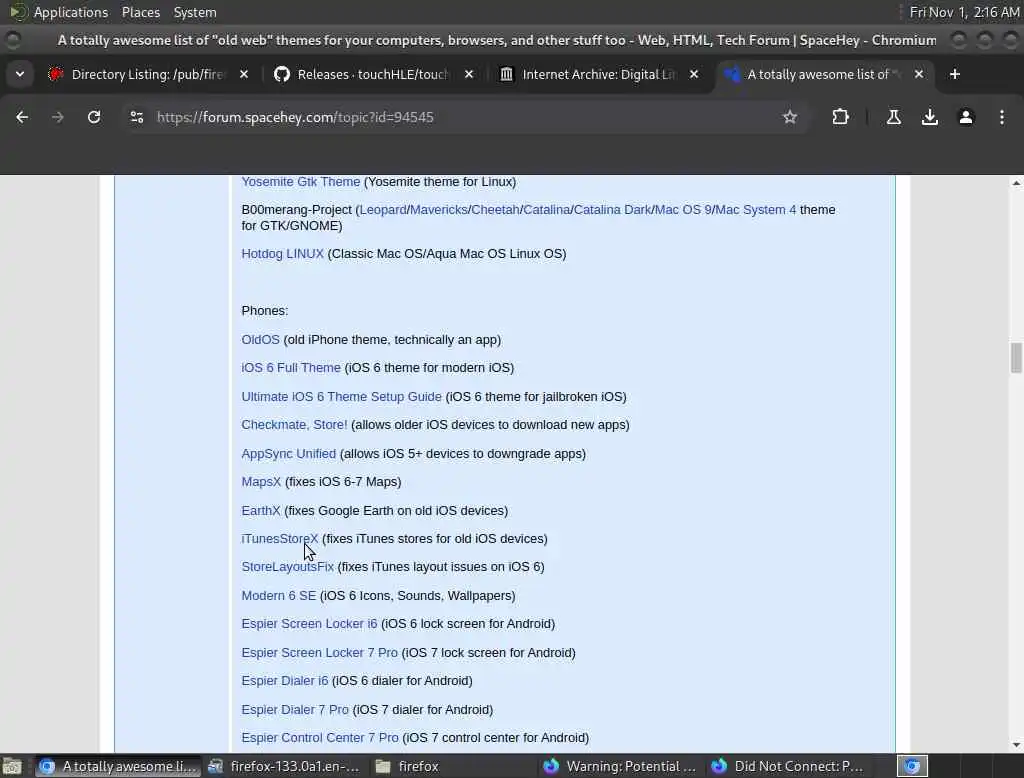The height and width of the screenshot is (778, 1024).
Task: Click the scrollbar up arrow
Action: coord(1016,183)
